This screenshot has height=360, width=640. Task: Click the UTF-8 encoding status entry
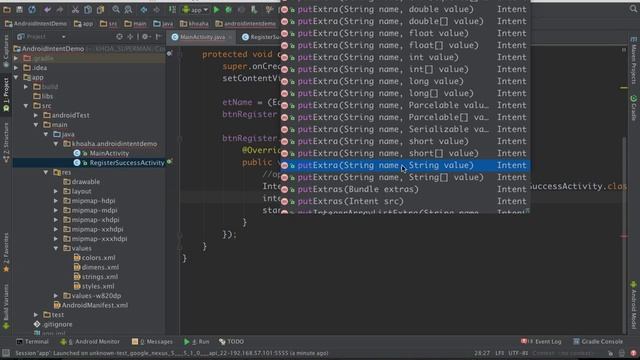coord(518,353)
